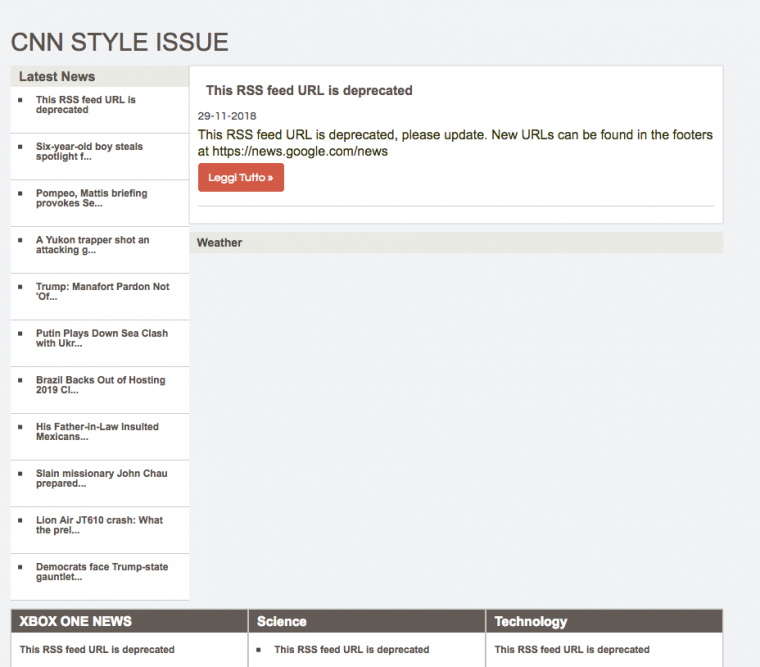Click the CNN STYLE ISSUE page title
This screenshot has width=760, height=667.
coord(119,42)
